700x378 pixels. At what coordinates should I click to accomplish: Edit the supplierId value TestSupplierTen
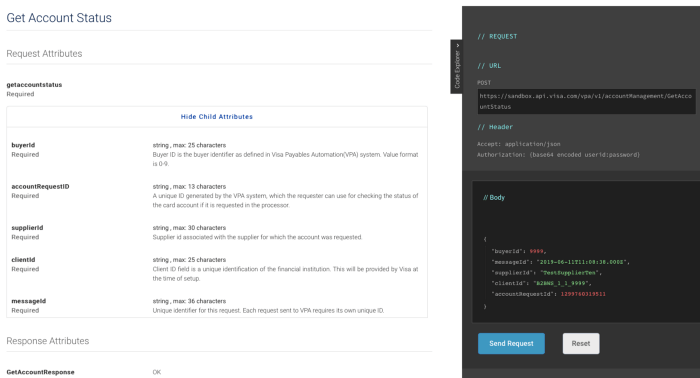click(570, 273)
